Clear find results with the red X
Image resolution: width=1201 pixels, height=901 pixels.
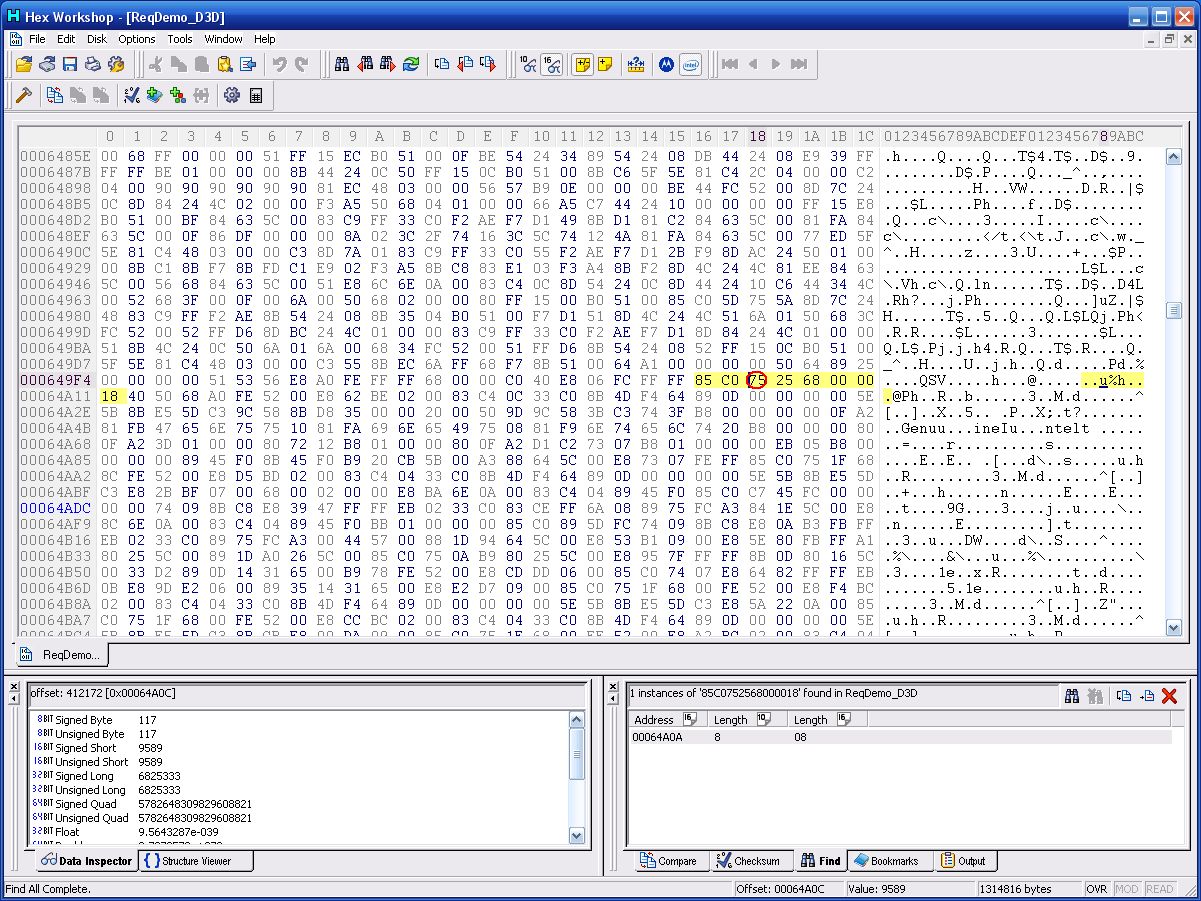click(x=1169, y=696)
